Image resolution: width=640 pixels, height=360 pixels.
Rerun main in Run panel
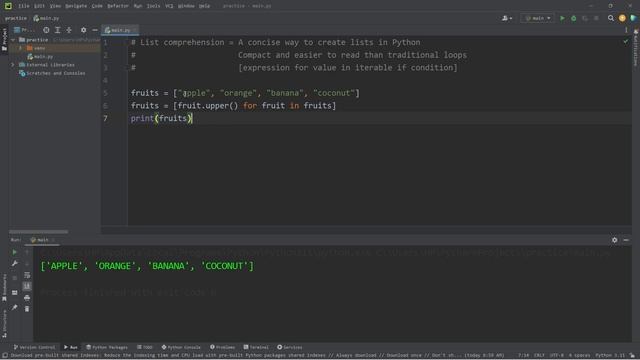pyautogui.click(x=14, y=252)
